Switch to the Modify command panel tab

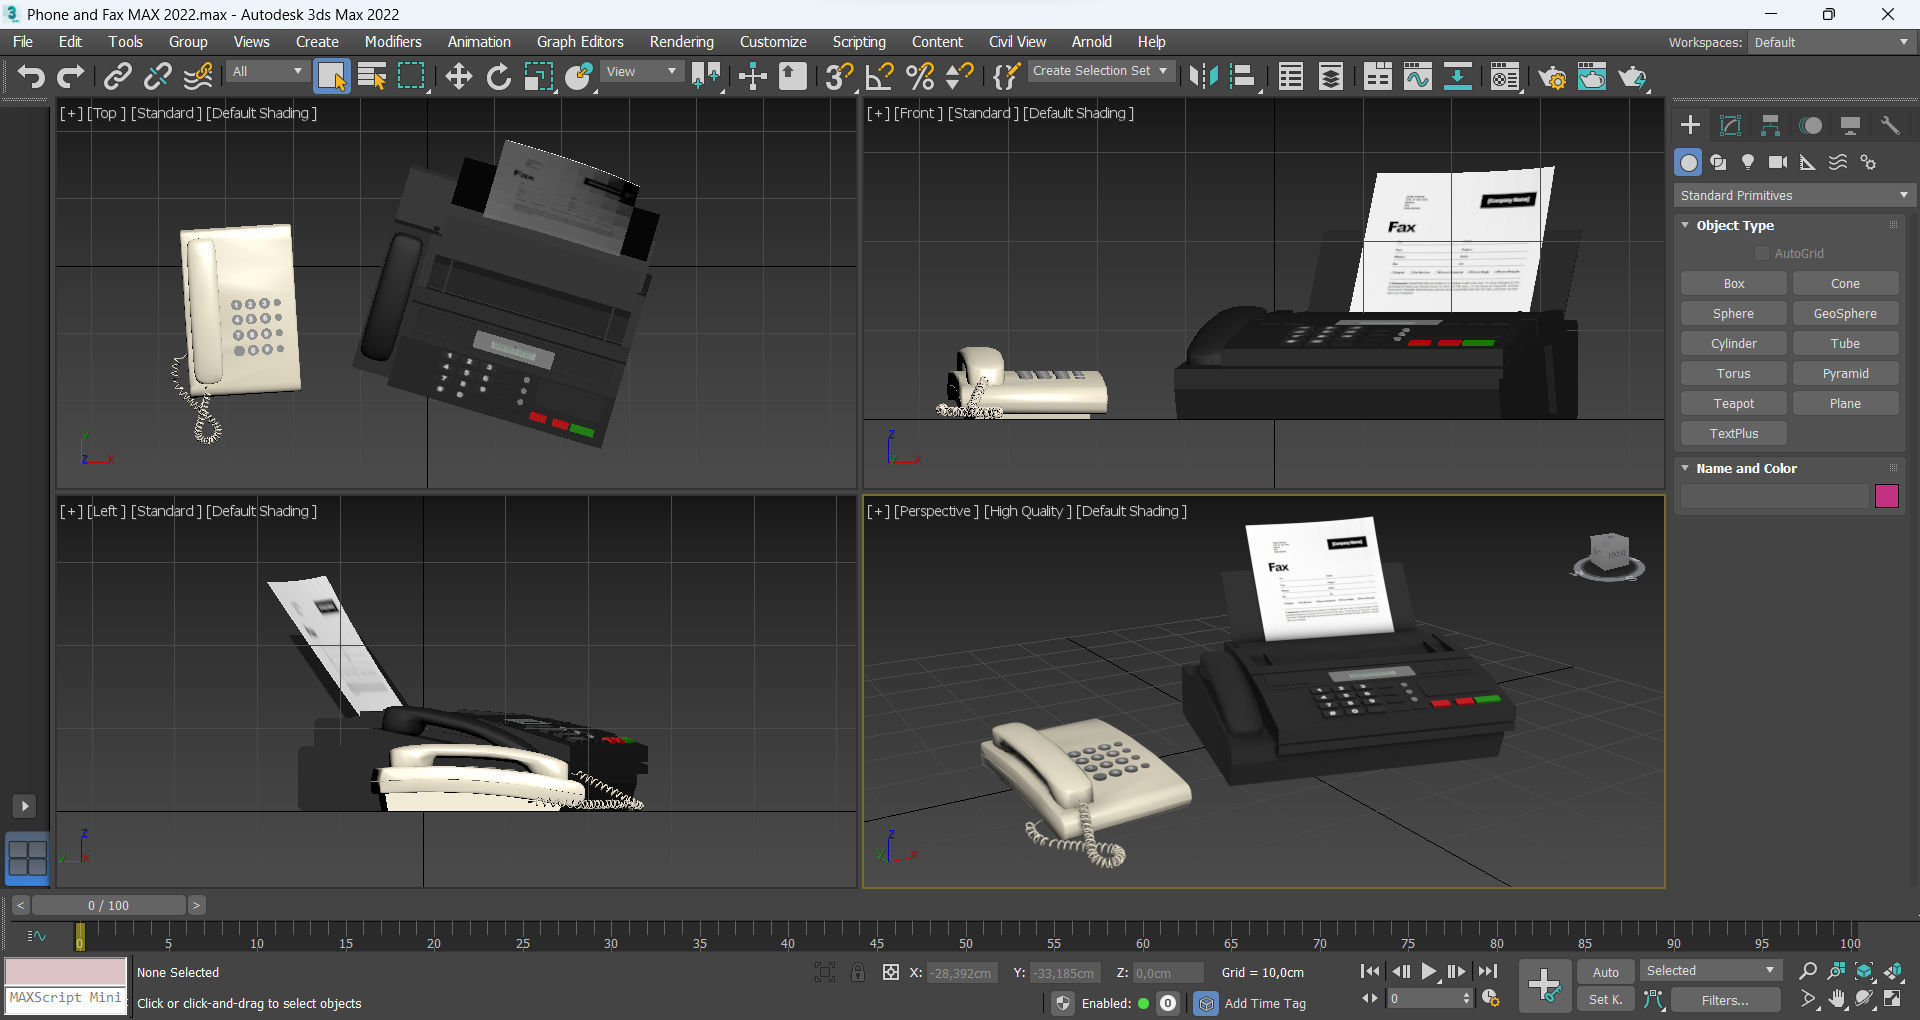click(1730, 125)
